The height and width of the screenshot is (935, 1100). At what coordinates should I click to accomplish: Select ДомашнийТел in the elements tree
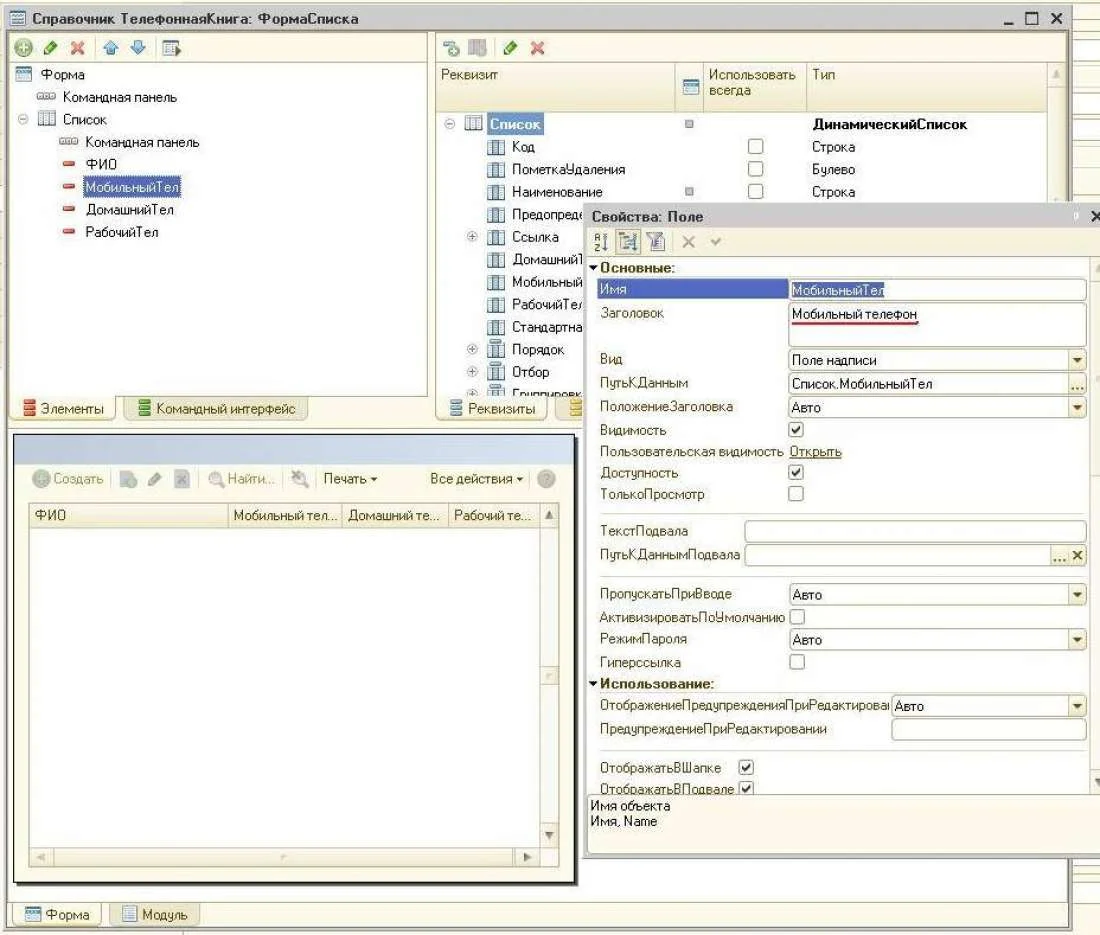pyautogui.click(x=129, y=210)
